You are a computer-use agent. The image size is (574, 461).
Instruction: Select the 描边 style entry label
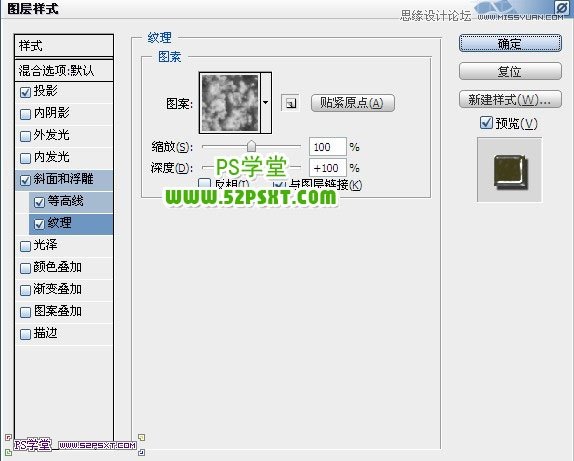point(45,333)
